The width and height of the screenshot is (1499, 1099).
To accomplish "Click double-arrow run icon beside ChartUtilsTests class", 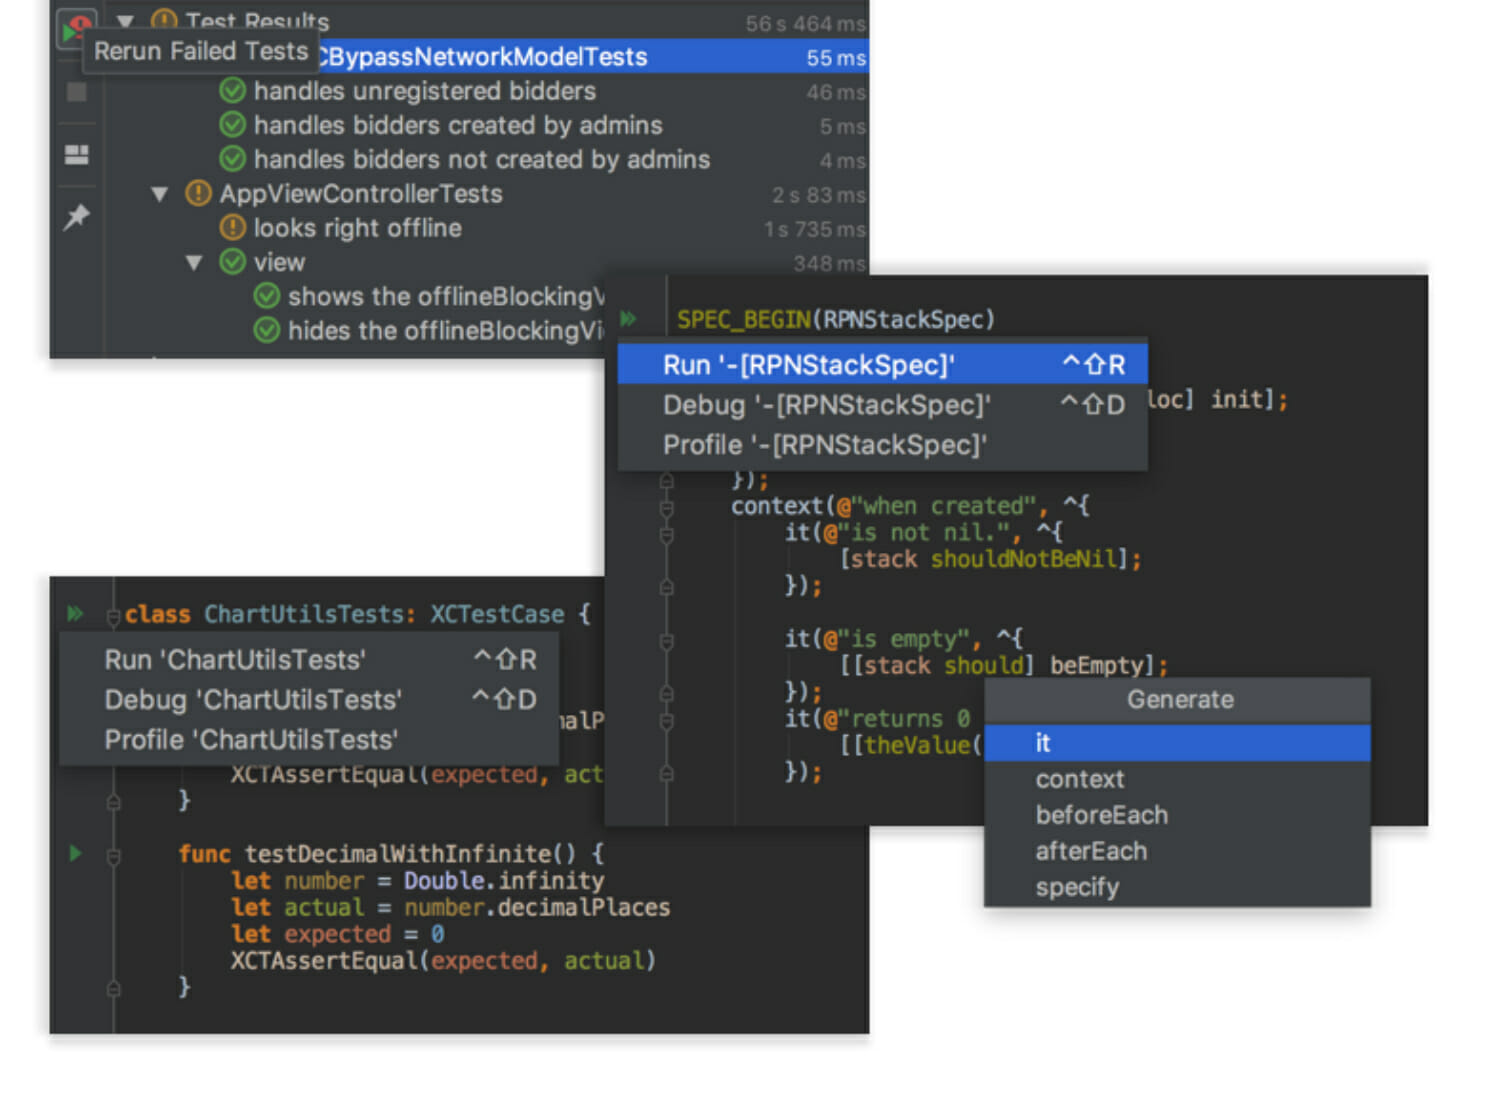I will pyautogui.click(x=75, y=613).
